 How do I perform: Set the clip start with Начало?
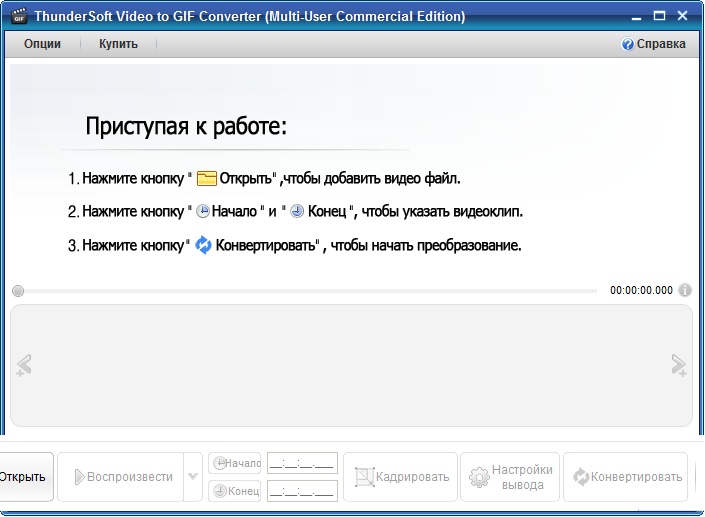coord(235,463)
